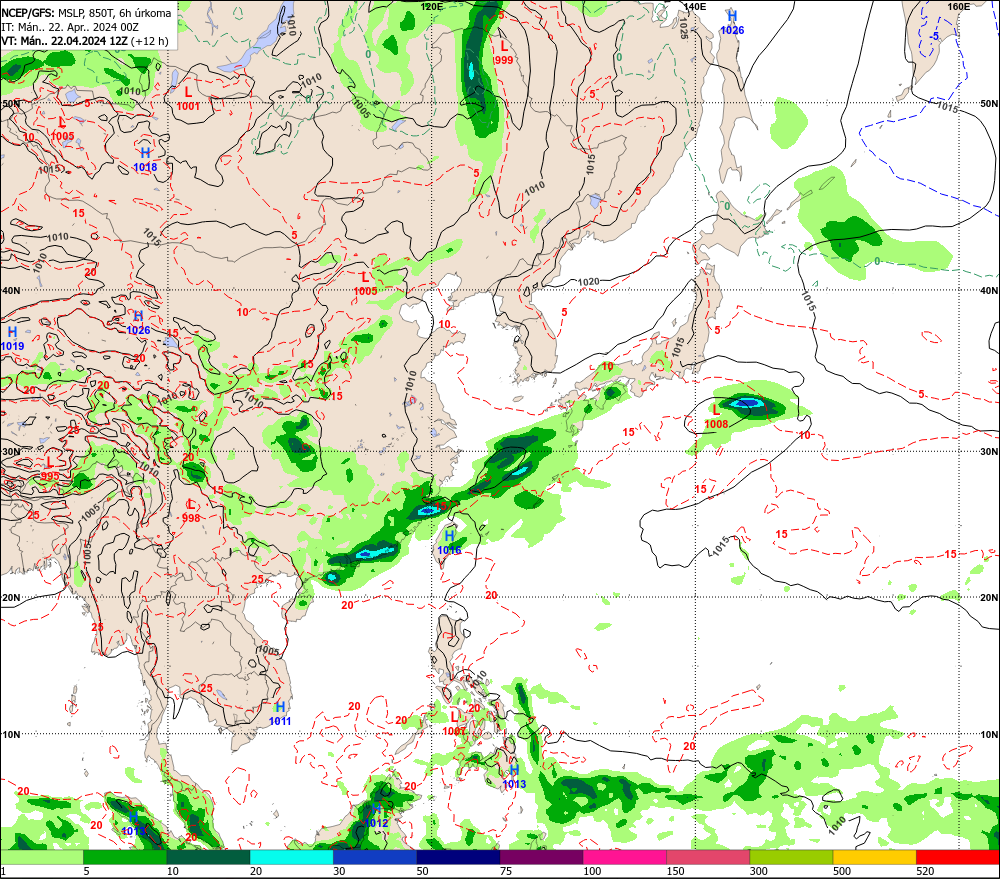Select the olive 300–500 legend swatch
Image resolution: width=1000 pixels, height=879 pixels.
tap(791, 857)
